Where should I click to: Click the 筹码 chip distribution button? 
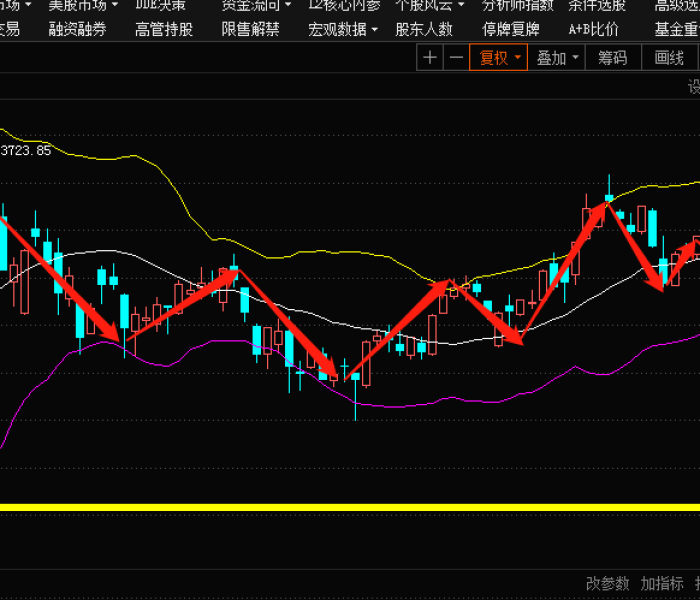(x=613, y=58)
